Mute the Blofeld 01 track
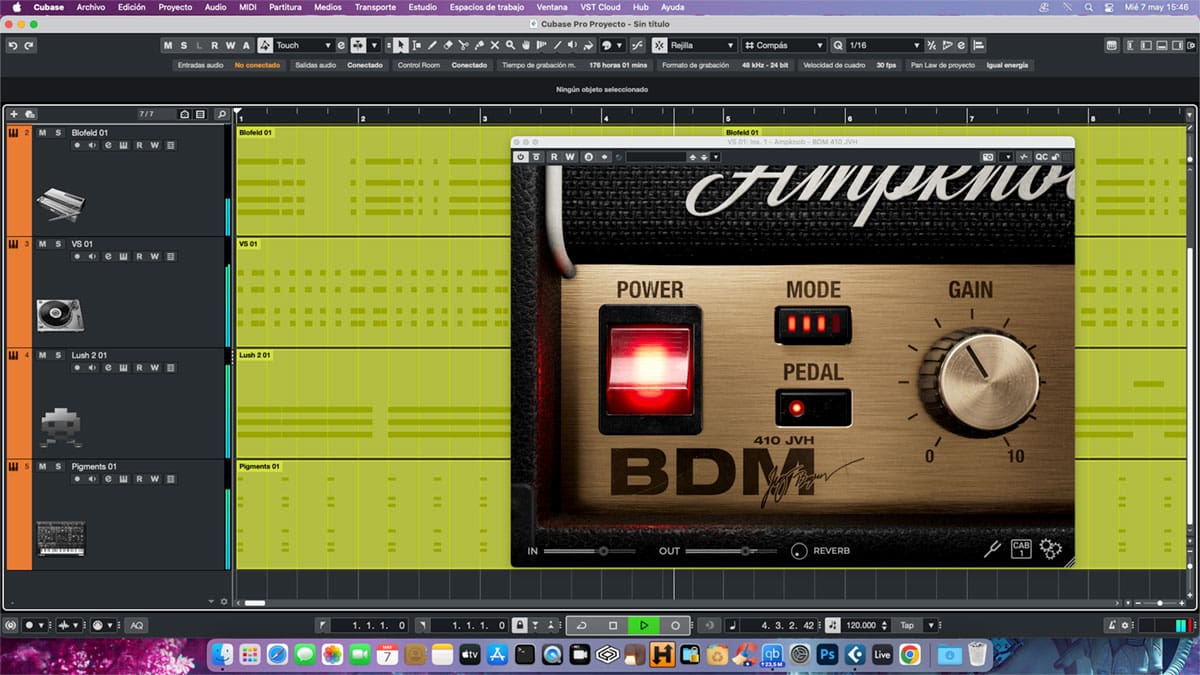The width and height of the screenshot is (1200, 675). click(x=43, y=132)
